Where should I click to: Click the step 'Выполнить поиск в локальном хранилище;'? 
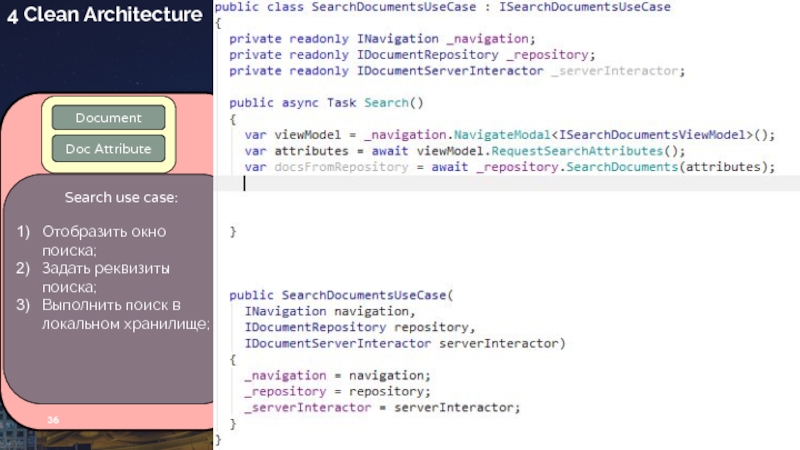pyautogui.click(x=126, y=314)
